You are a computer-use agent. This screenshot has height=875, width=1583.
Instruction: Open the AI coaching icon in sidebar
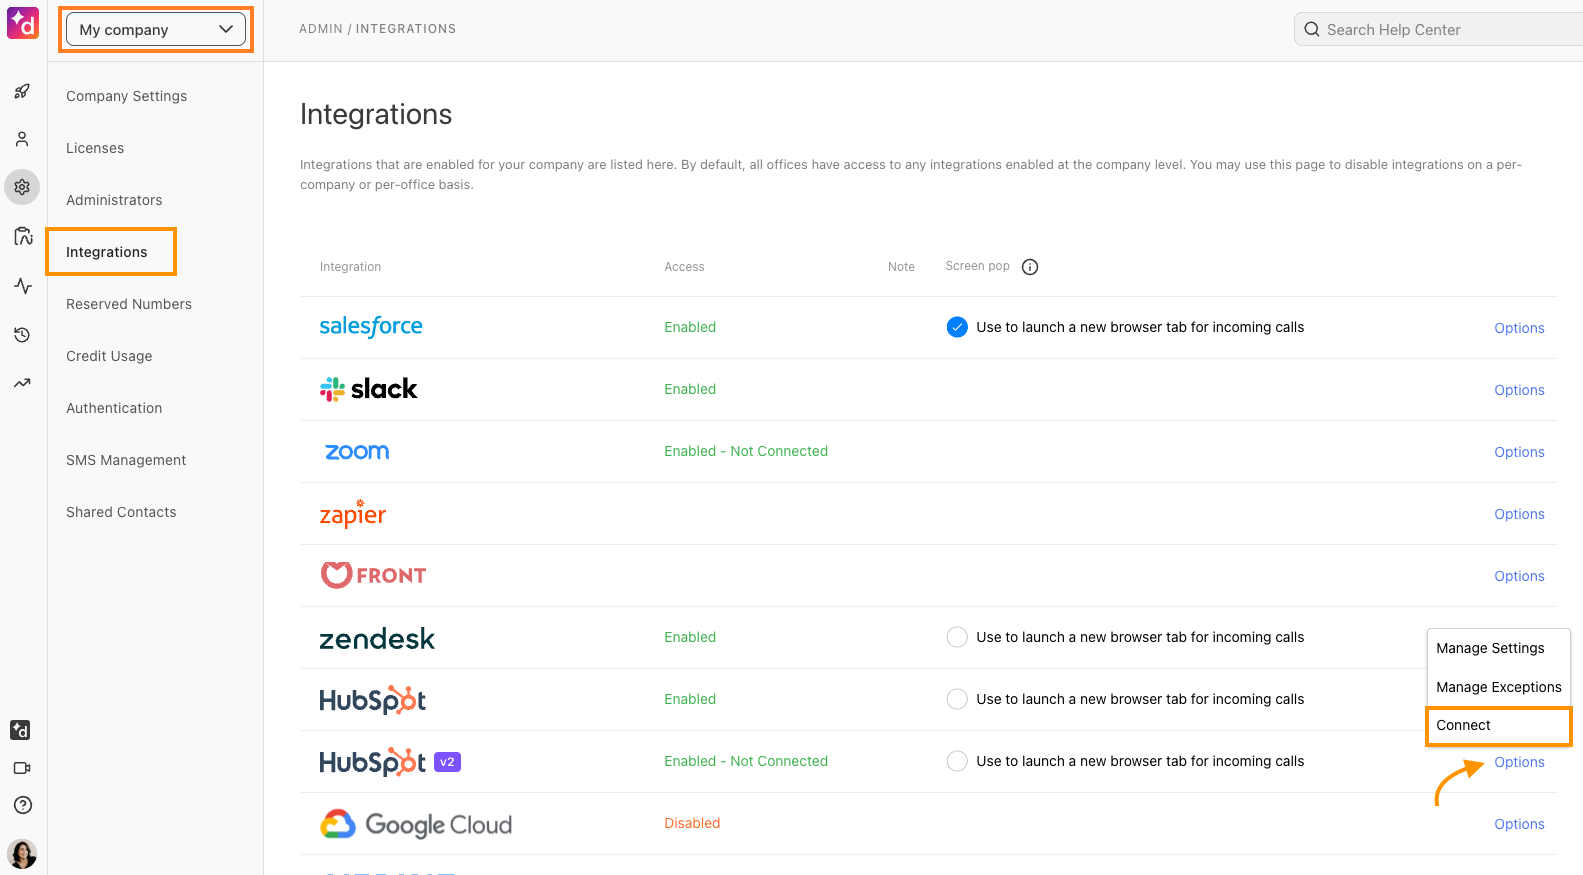[x=23, y=236]
